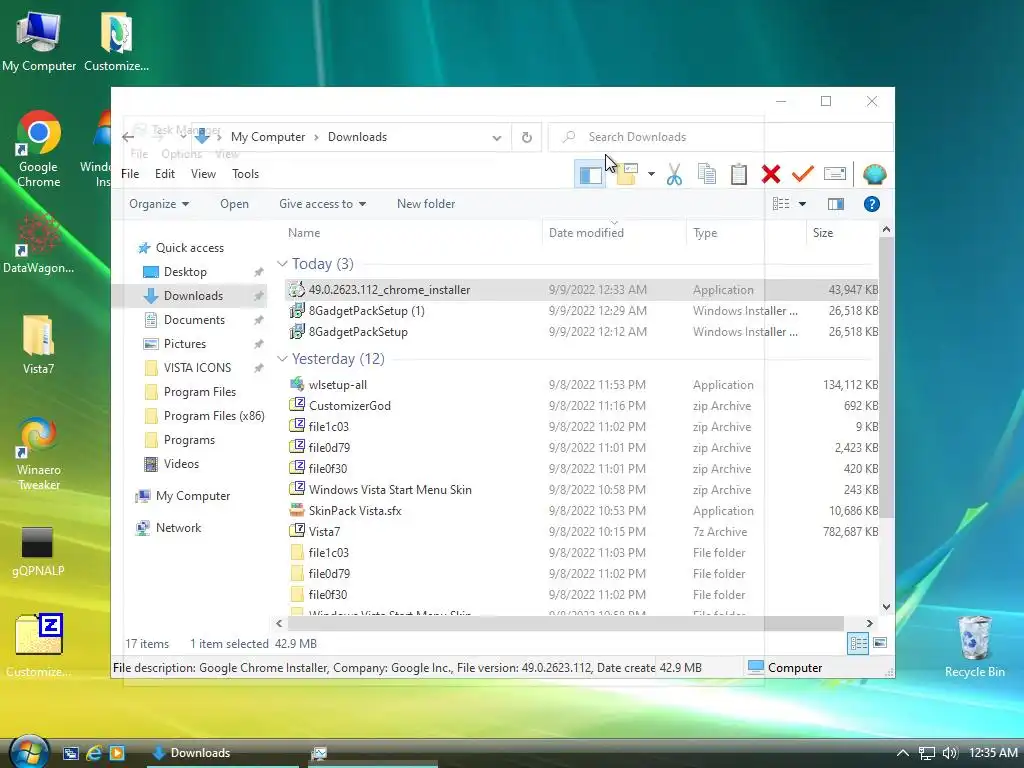Click the horizontal scrollbar of file list
This screenshot has height=768, width=1024.
(566, 623)
